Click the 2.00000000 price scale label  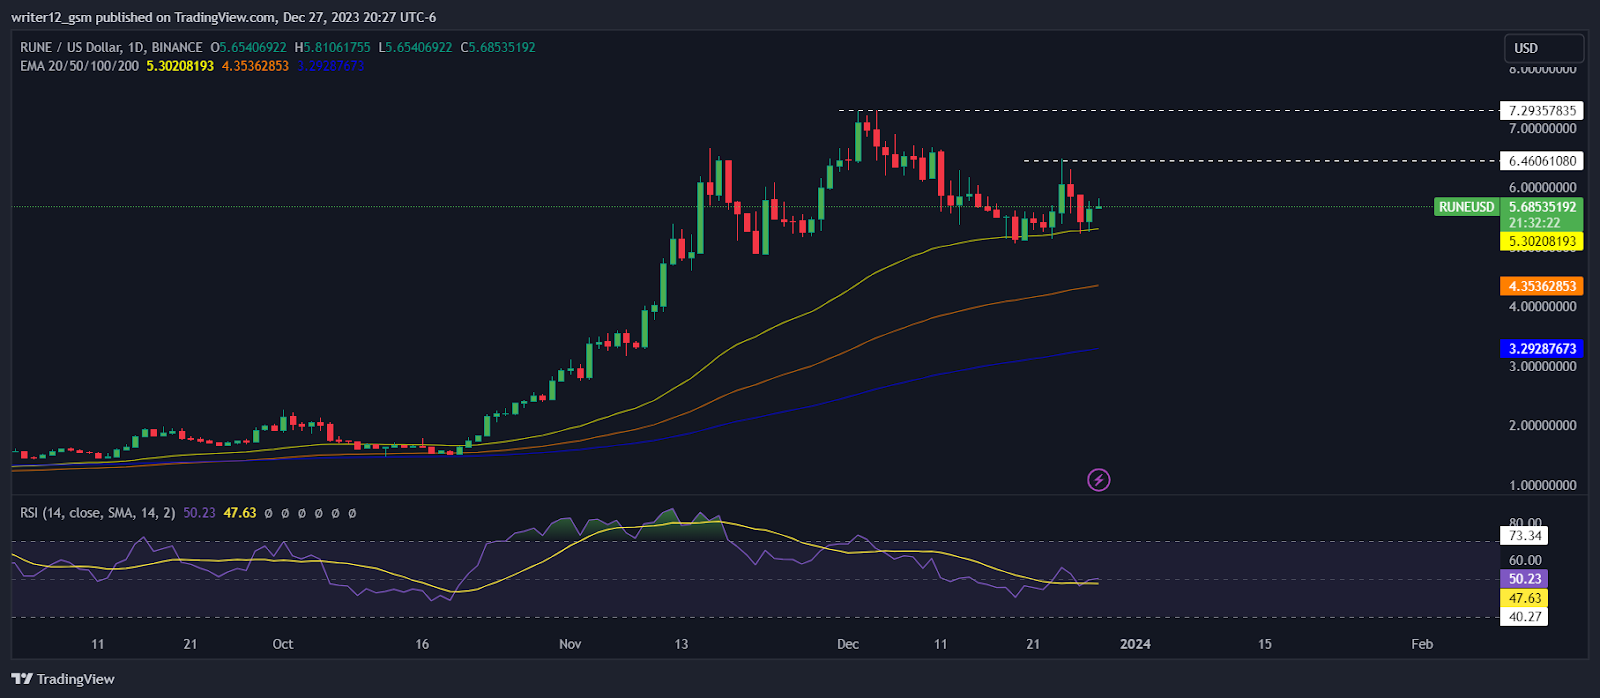1543,426
